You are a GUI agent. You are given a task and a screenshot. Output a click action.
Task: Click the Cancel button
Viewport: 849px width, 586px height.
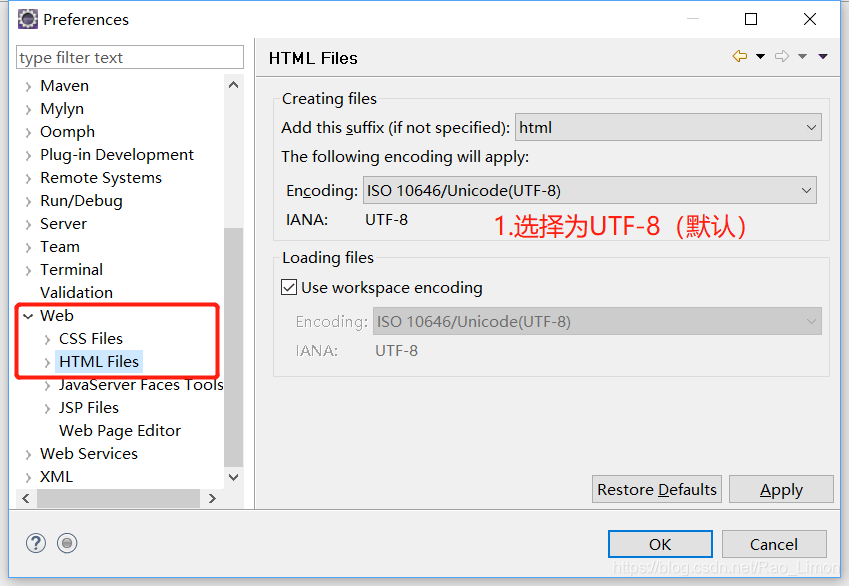coord(774,544)
